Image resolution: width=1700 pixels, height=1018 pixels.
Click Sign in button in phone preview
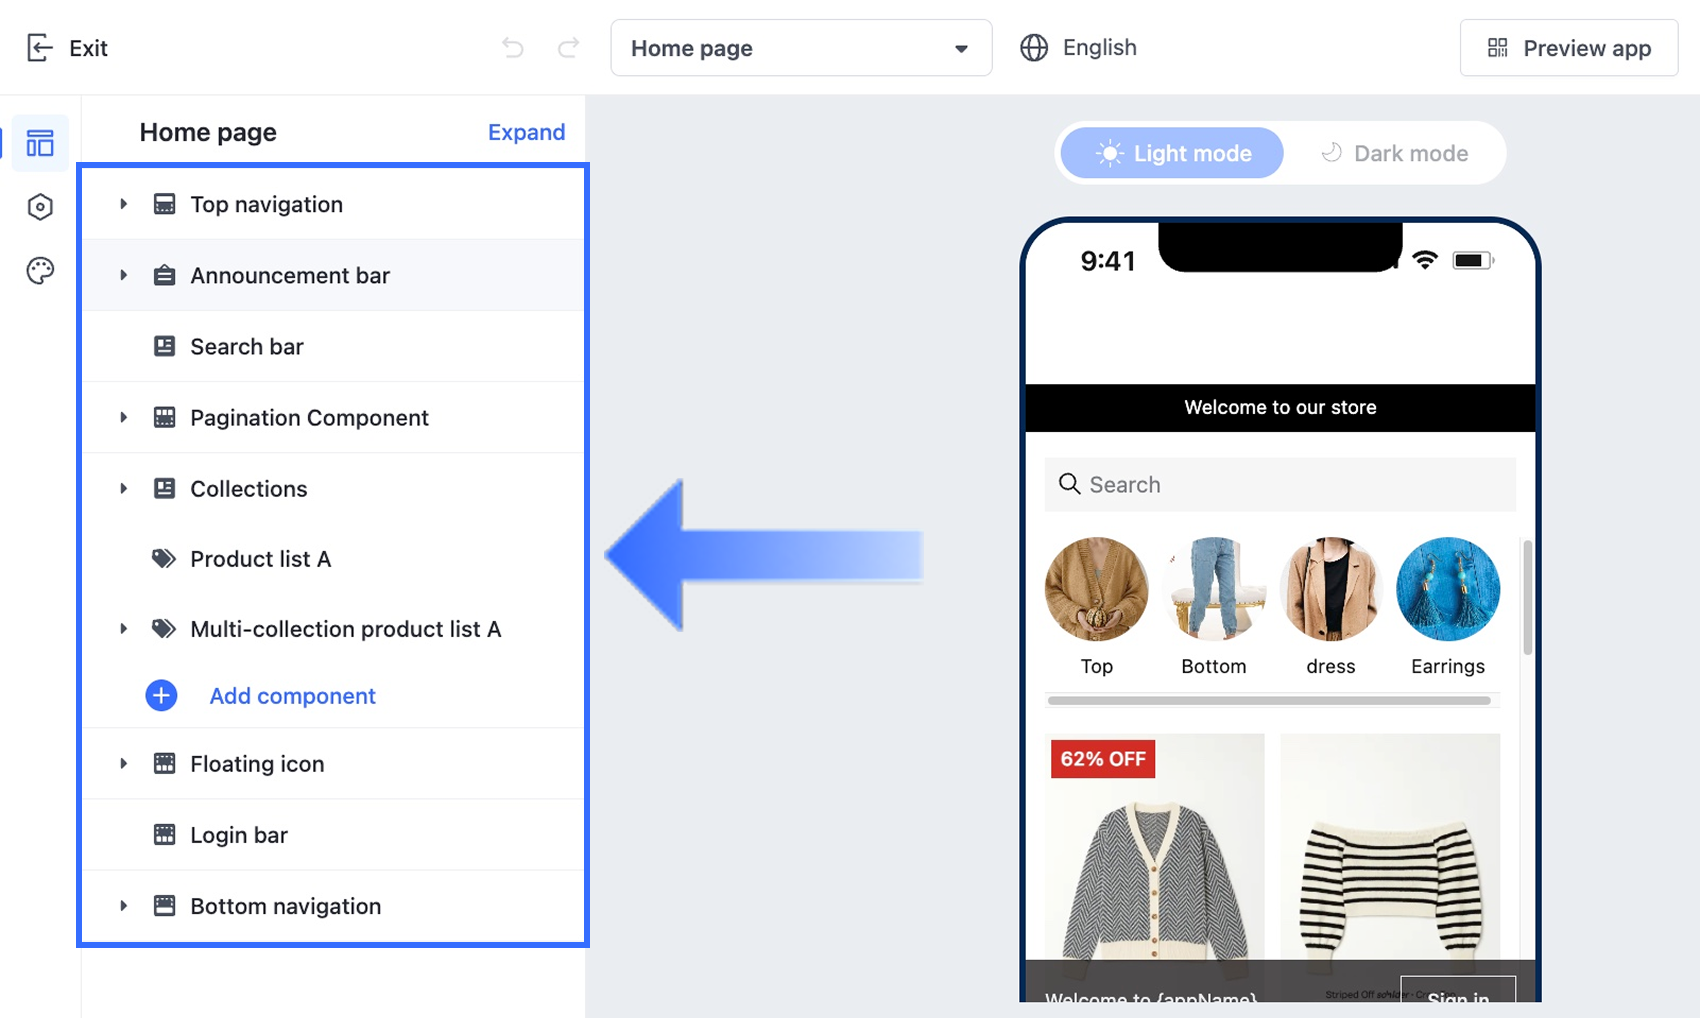click(1458, 989)
